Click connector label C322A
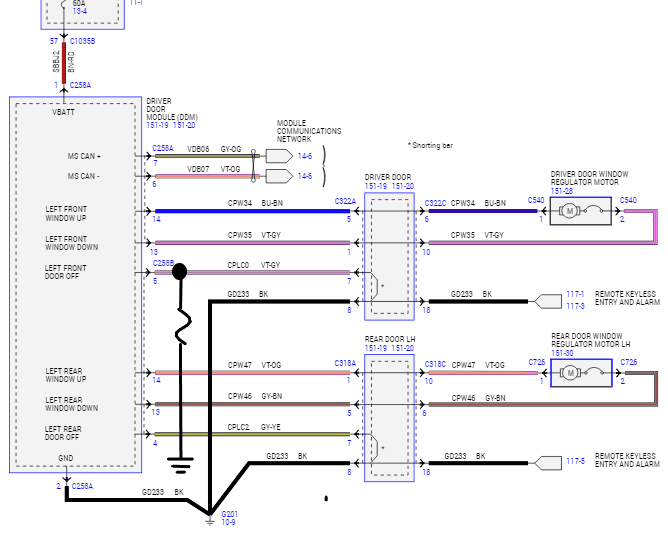 coord(345,201)
